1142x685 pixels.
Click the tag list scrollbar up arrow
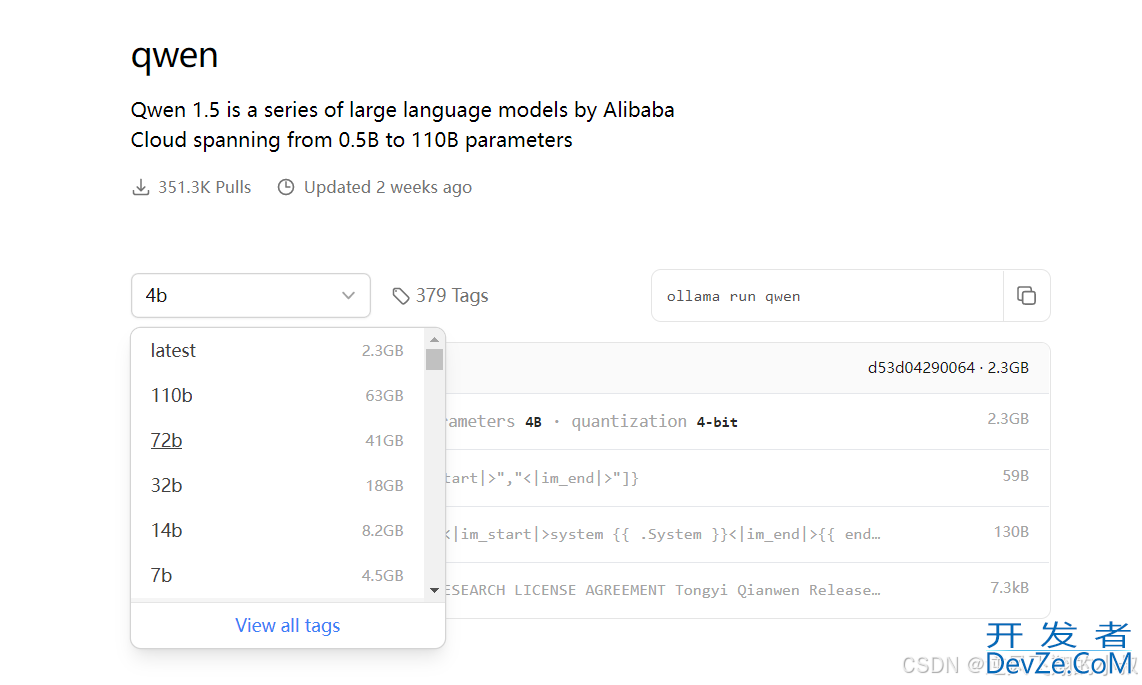click(x=435, y=339)
